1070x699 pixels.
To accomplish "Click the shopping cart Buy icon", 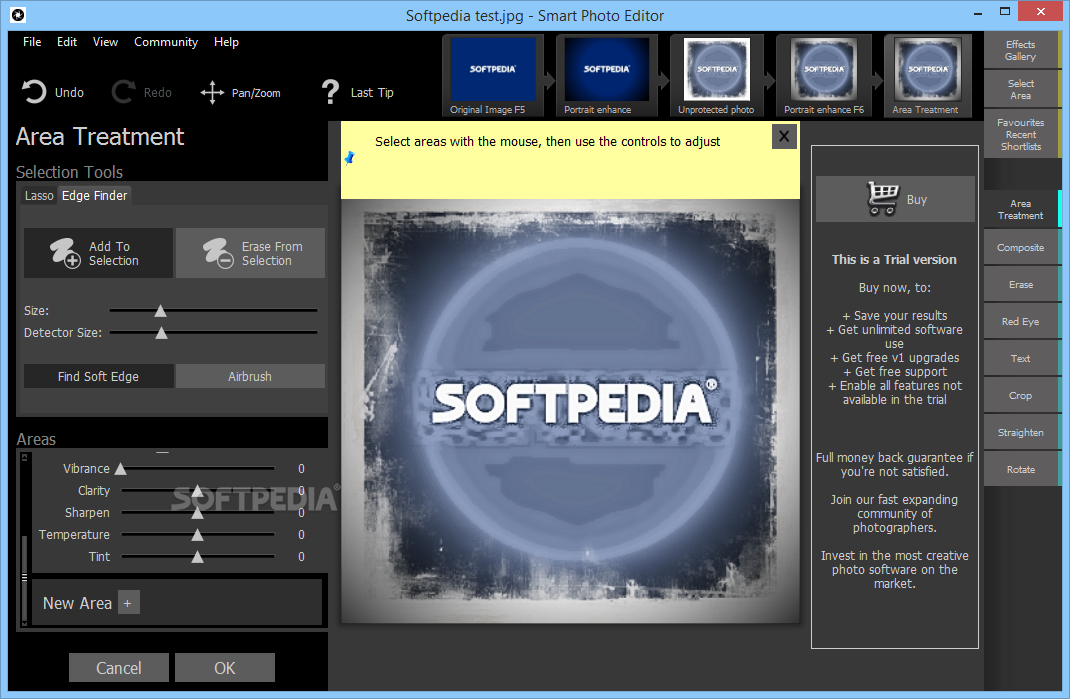I will 882,199.
